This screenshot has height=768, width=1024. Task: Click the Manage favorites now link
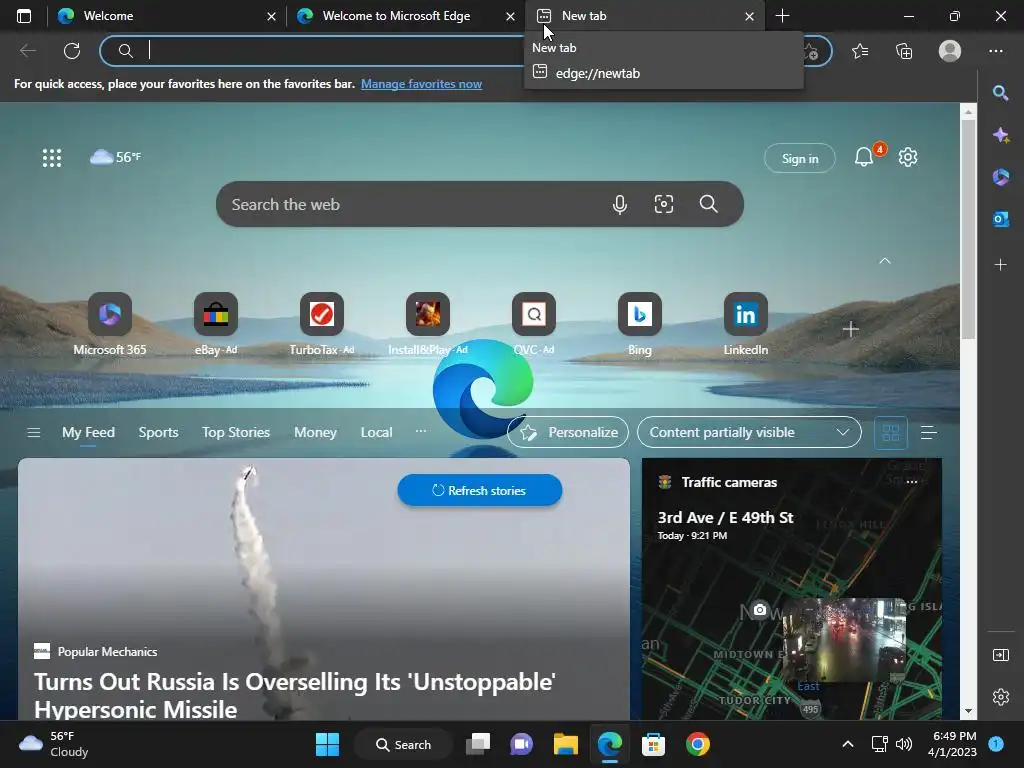[x=421, y=84]
